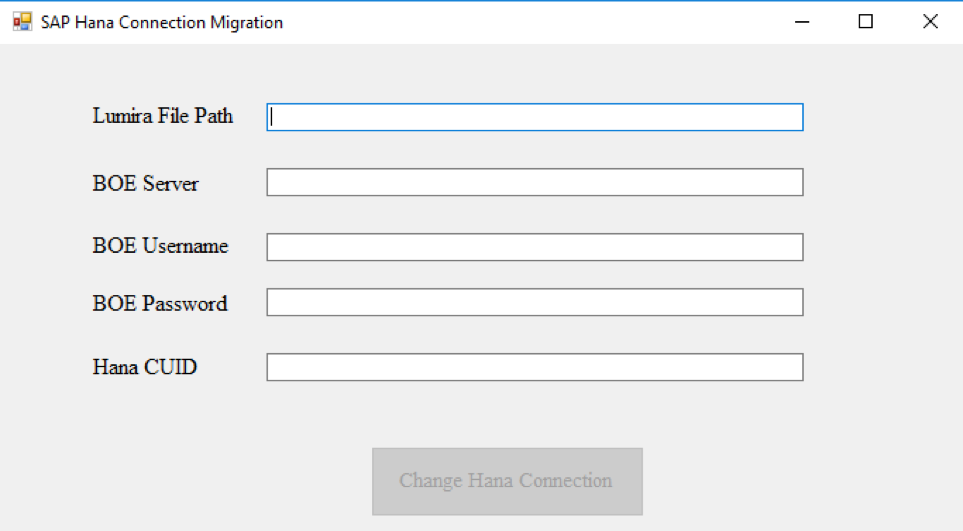Image resolution: width=963 pixels, height=531 pixels.
Task: Click the Lumira File Path text box
Action: pyautogui.click(x=534, y=117)
